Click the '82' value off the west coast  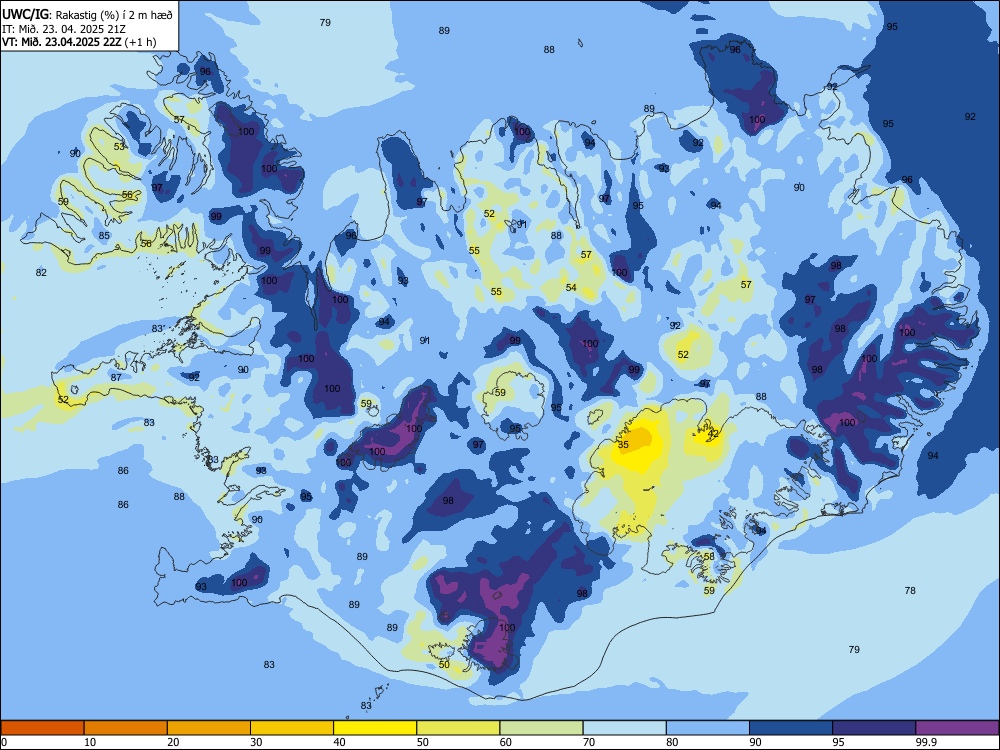point(41,272)
